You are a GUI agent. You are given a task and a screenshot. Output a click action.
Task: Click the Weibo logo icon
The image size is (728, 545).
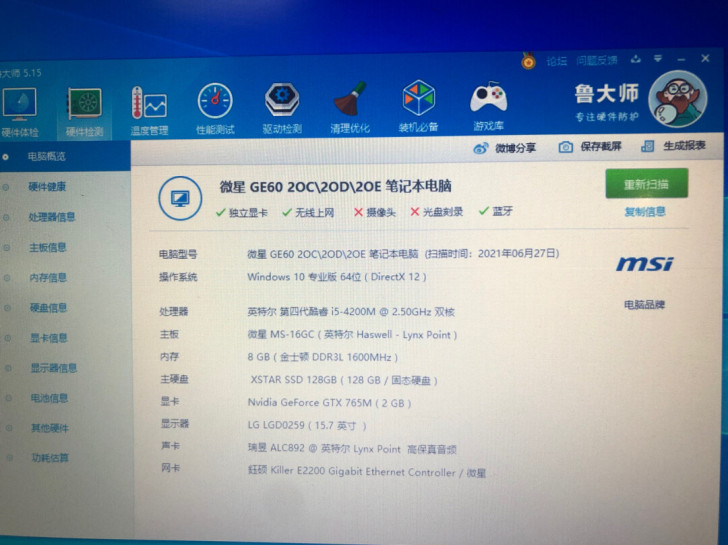point(481,149)
